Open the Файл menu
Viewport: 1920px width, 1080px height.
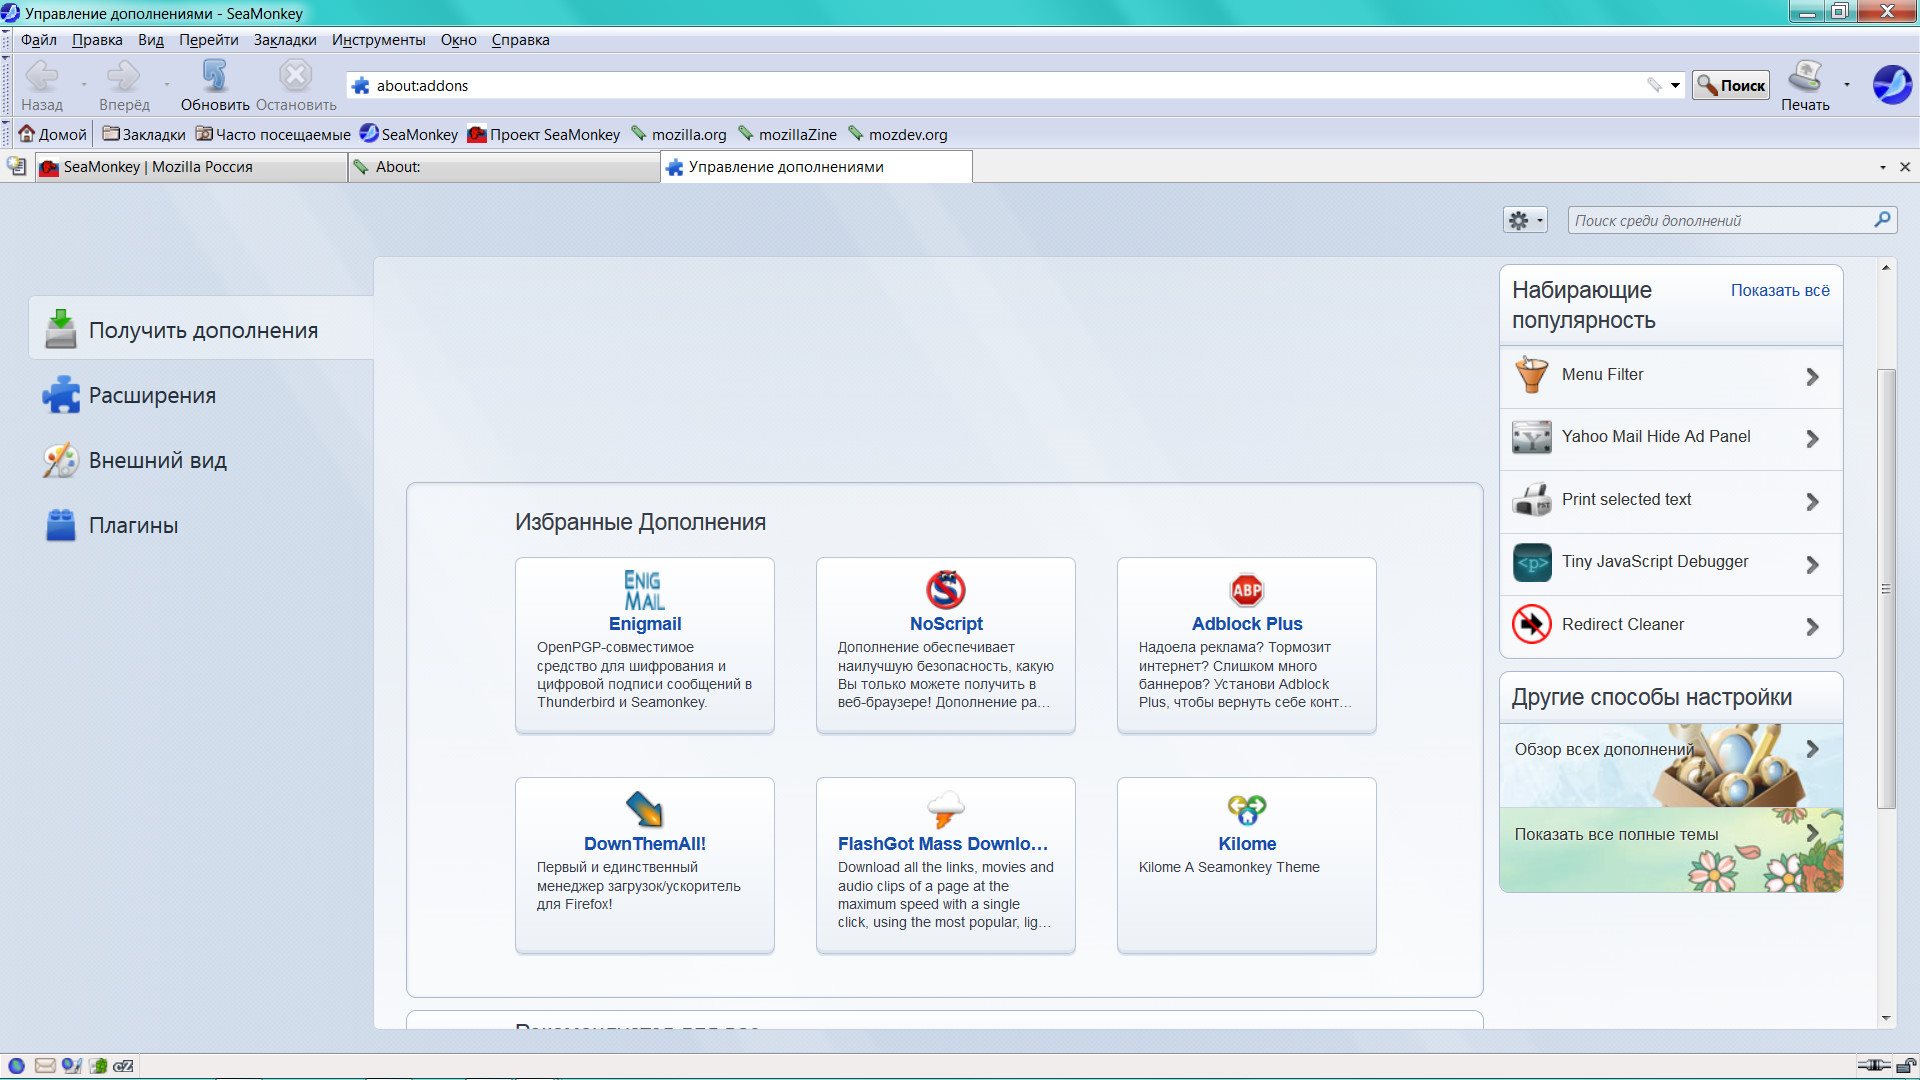pyautogui.click(x=38, y=40)
